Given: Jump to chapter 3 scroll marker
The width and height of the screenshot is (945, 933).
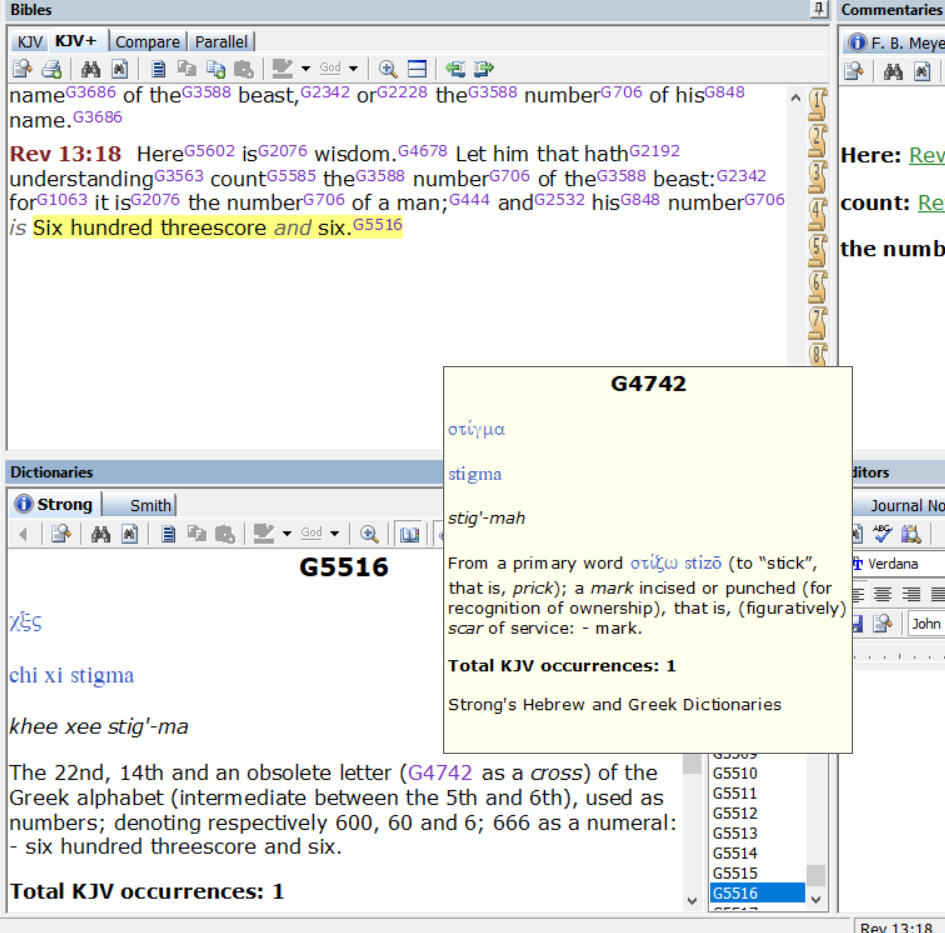Looking at the screenshot, I should 818,177.
